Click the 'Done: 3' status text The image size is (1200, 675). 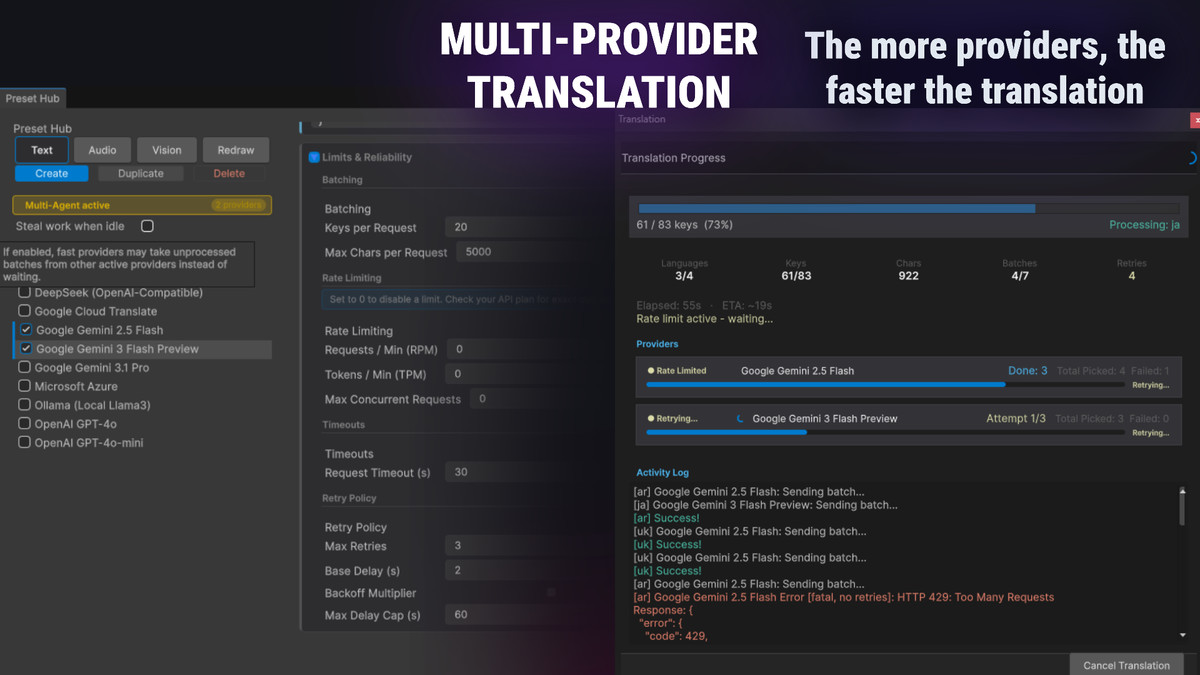coord(1027,371)
